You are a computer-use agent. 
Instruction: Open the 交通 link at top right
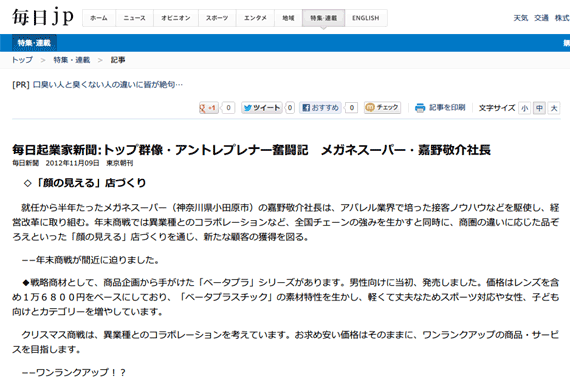(x=541, y=18)
